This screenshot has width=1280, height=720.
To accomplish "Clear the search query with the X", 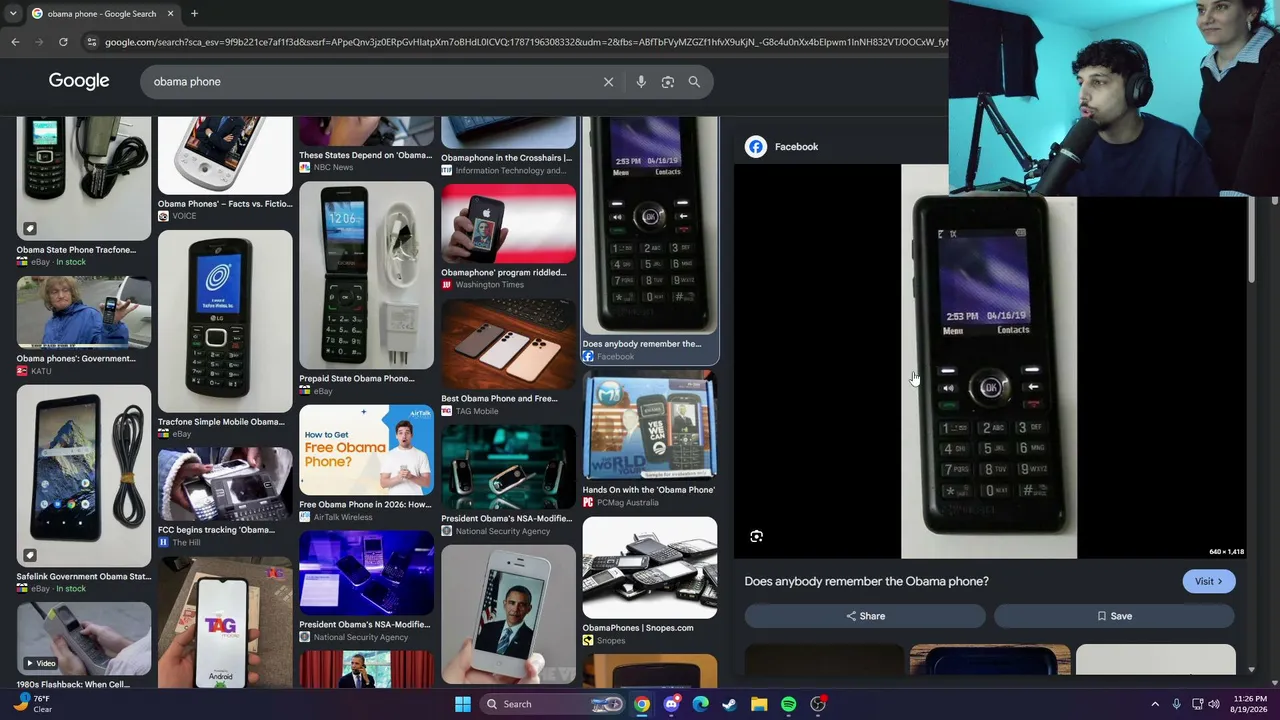I will (x=608, y=82).
